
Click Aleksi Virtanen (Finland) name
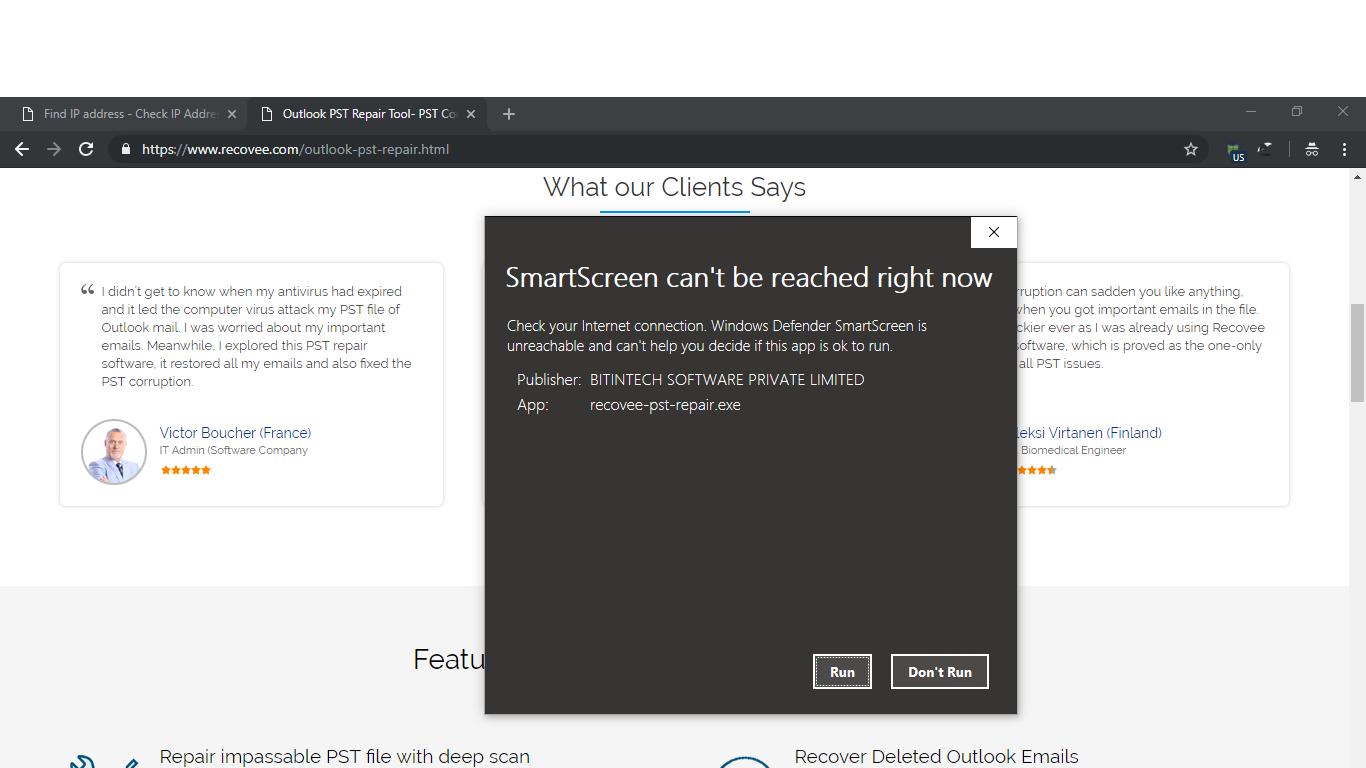pyautogui.click(x=1088, y=433)
